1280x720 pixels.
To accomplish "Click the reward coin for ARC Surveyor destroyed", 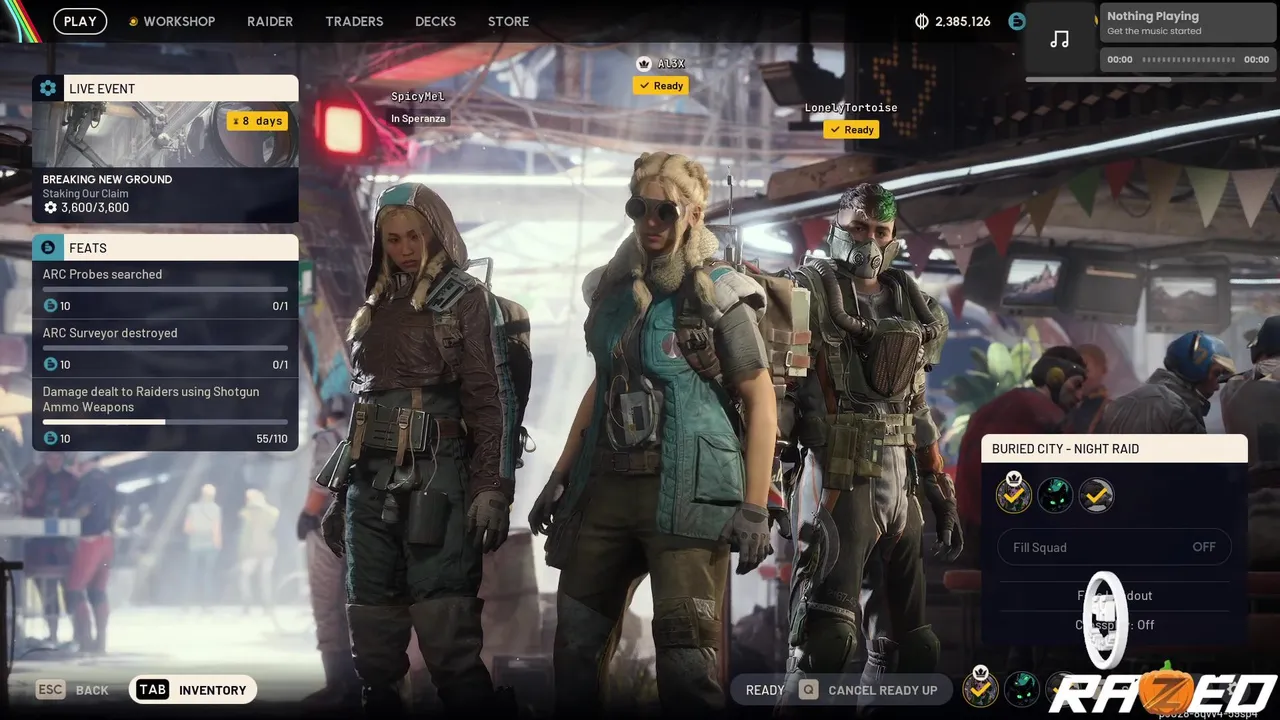I will pyautogui.click(x=50, y=365).
